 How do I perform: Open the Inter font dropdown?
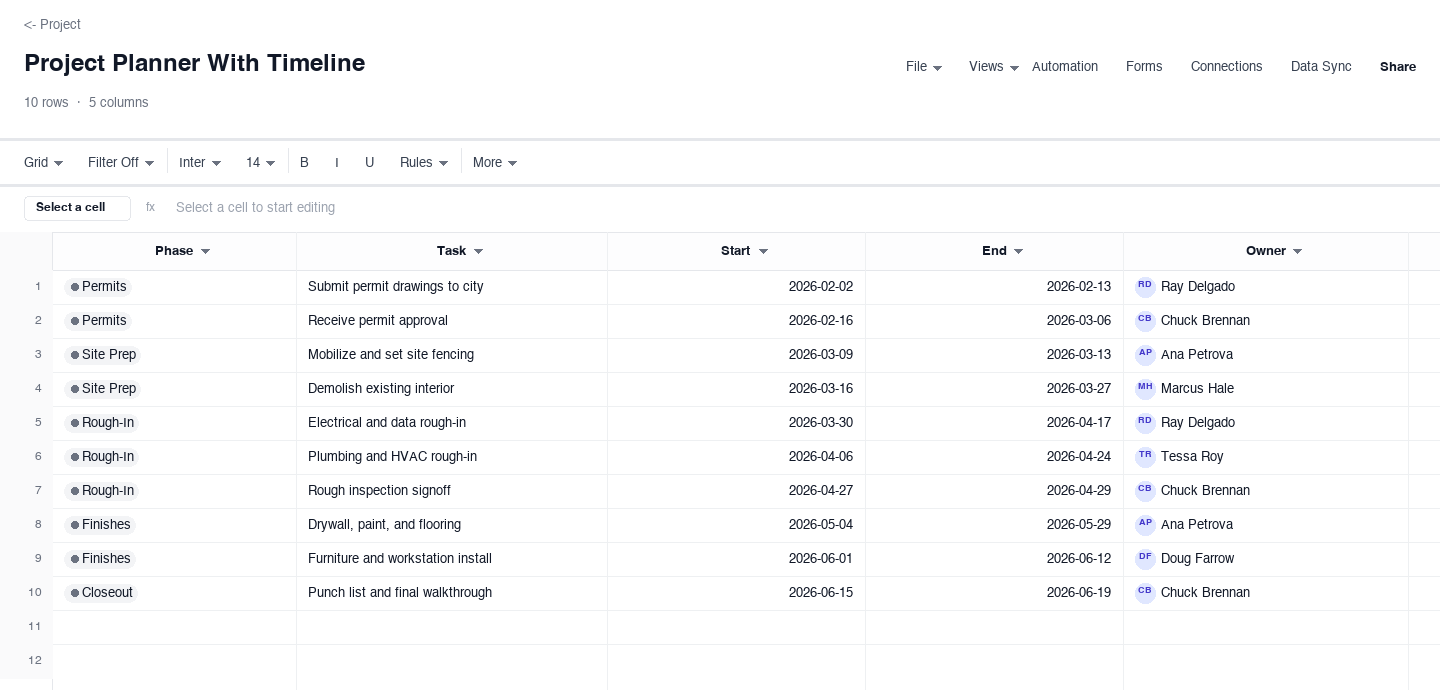200,162
